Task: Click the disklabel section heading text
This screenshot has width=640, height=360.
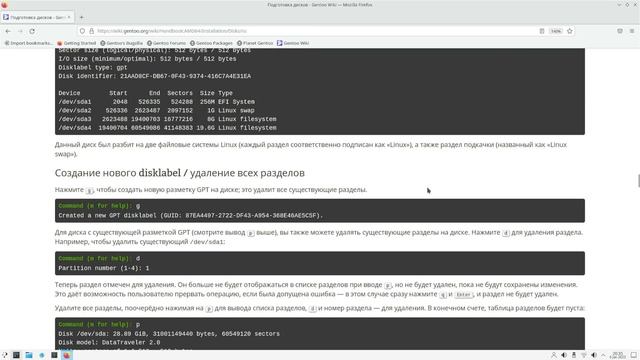Action: pos(180,173)
